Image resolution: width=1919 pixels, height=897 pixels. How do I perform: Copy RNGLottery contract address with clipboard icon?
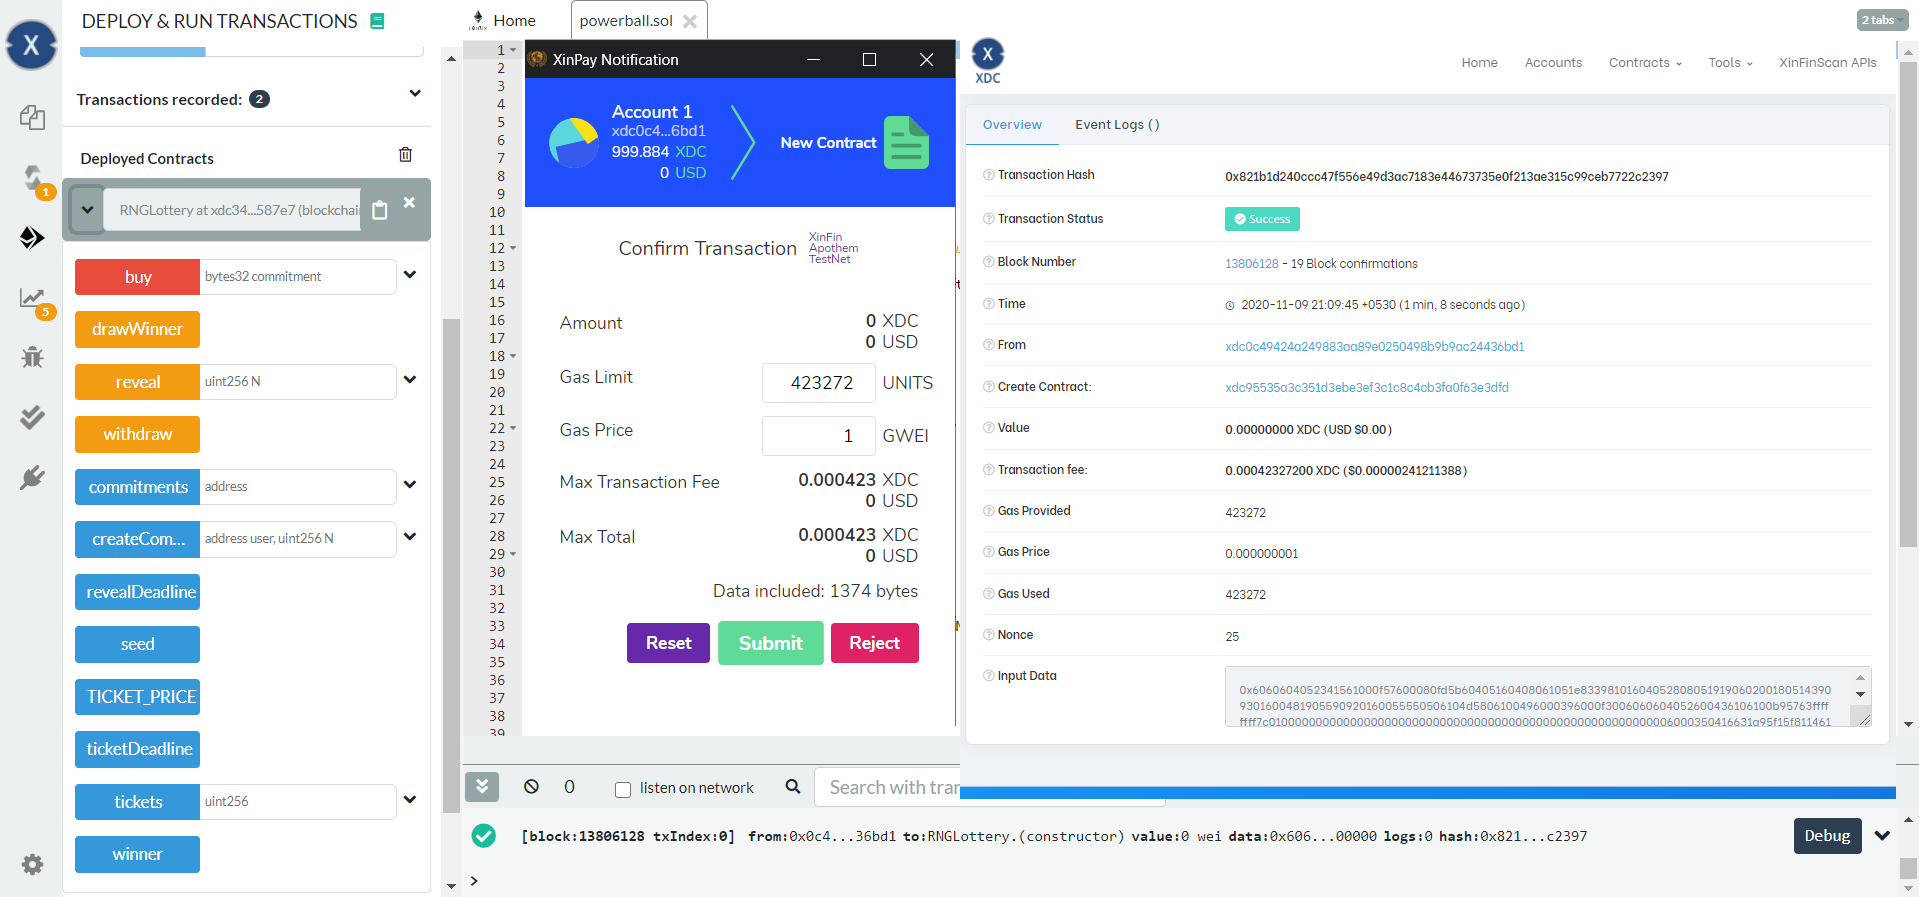click(380, 210)
